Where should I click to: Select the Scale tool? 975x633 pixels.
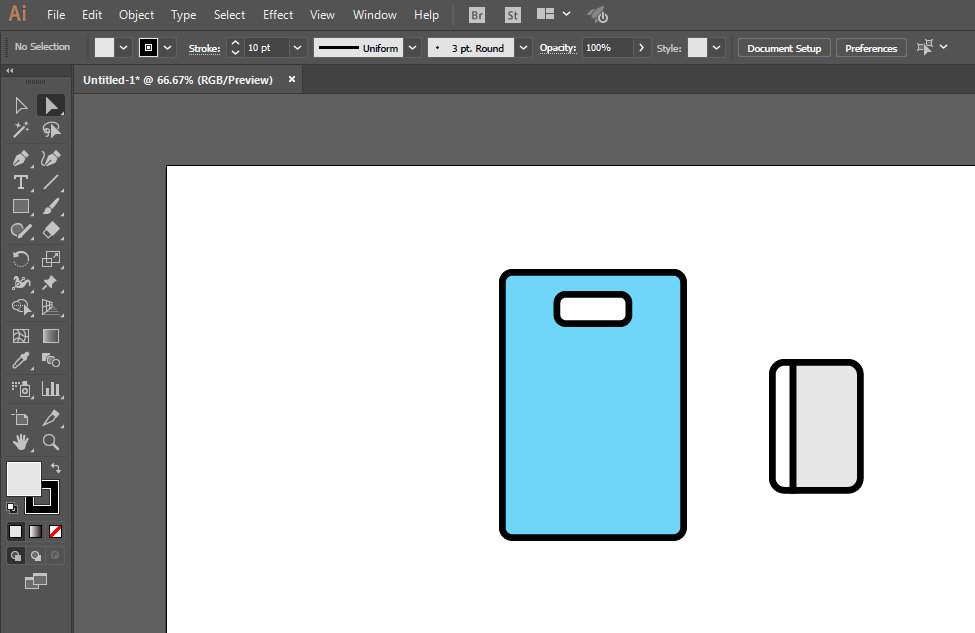pos(51,259)
